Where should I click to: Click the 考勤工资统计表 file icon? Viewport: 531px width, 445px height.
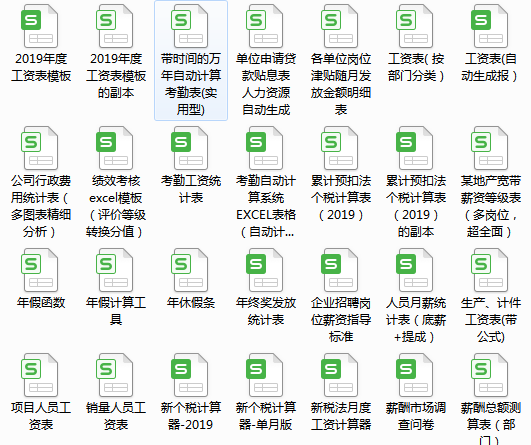[191, 148]
